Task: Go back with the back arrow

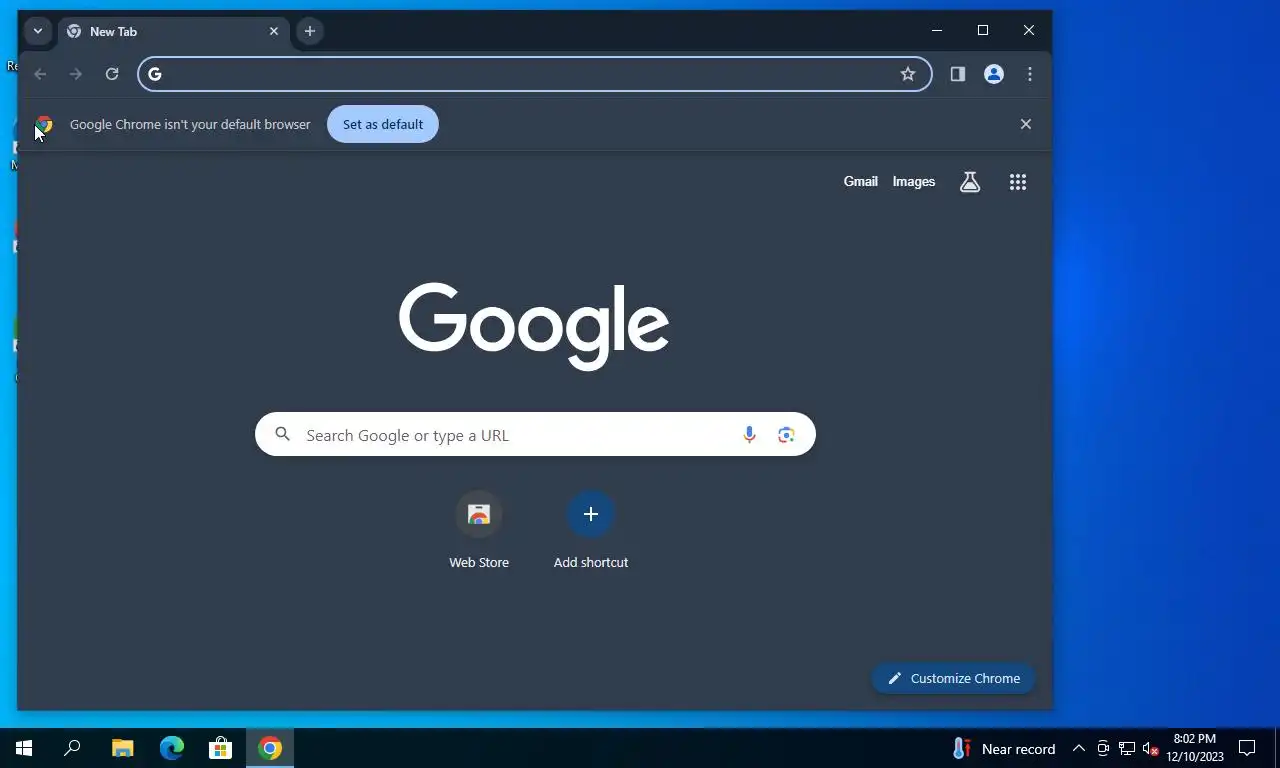Action: (40, 74)
